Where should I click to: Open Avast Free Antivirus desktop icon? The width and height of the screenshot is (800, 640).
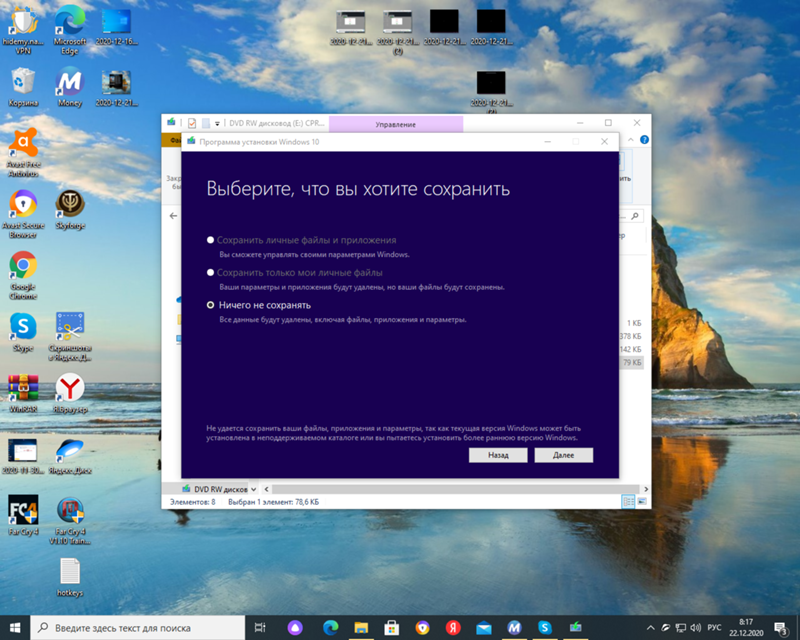(x=23, y=152)
